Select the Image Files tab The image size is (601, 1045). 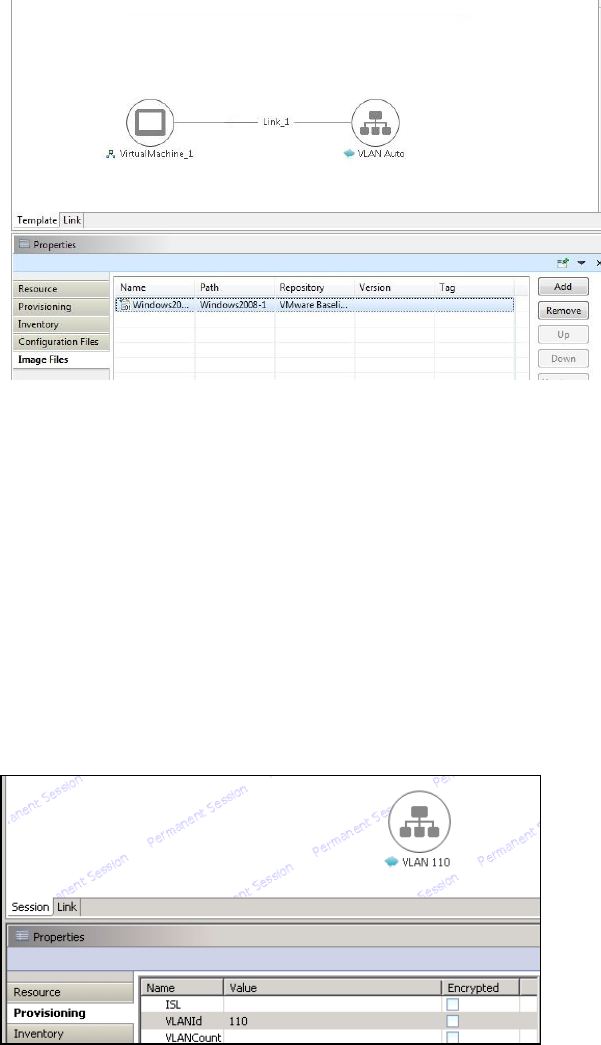point(61,359)
